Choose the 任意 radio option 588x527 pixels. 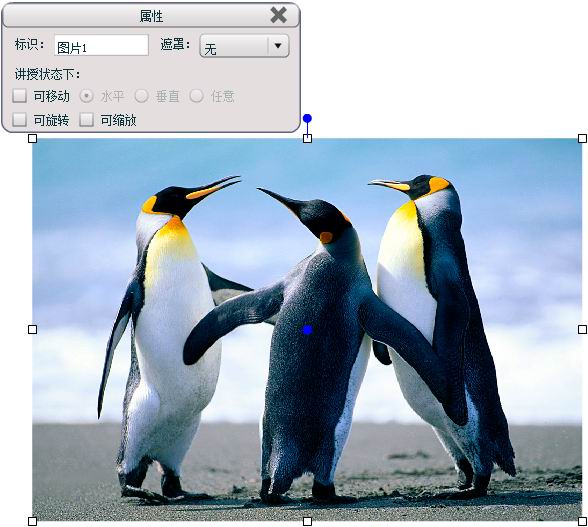click(196, 96)
